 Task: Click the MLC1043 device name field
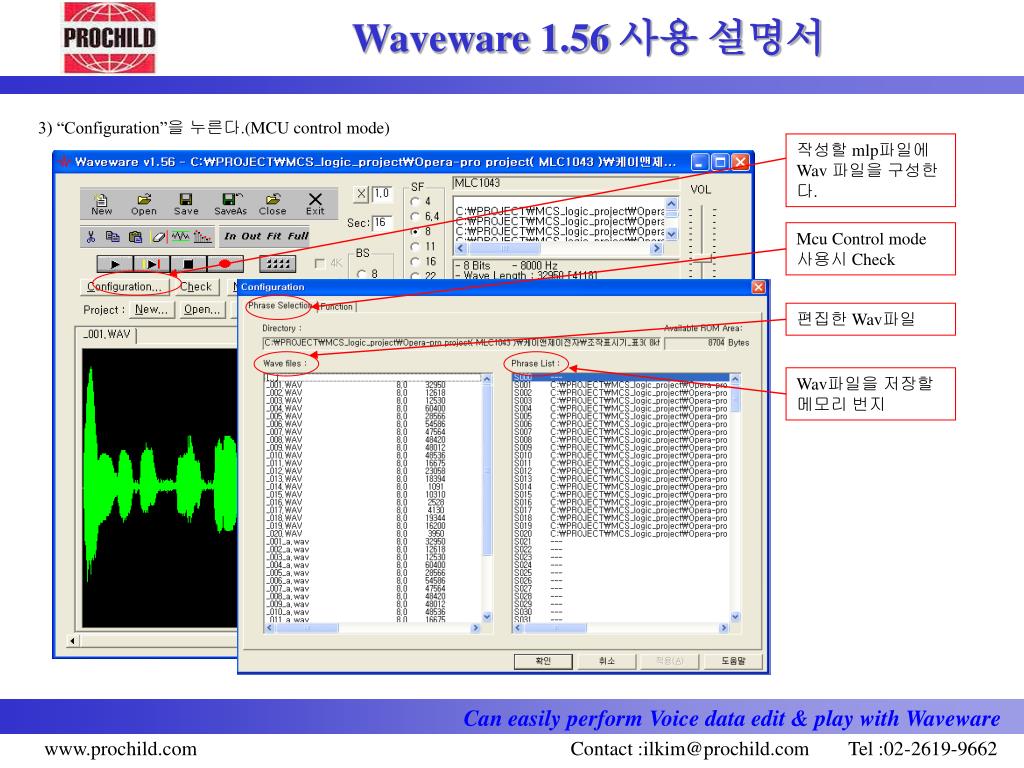click(x=564, y=184)
